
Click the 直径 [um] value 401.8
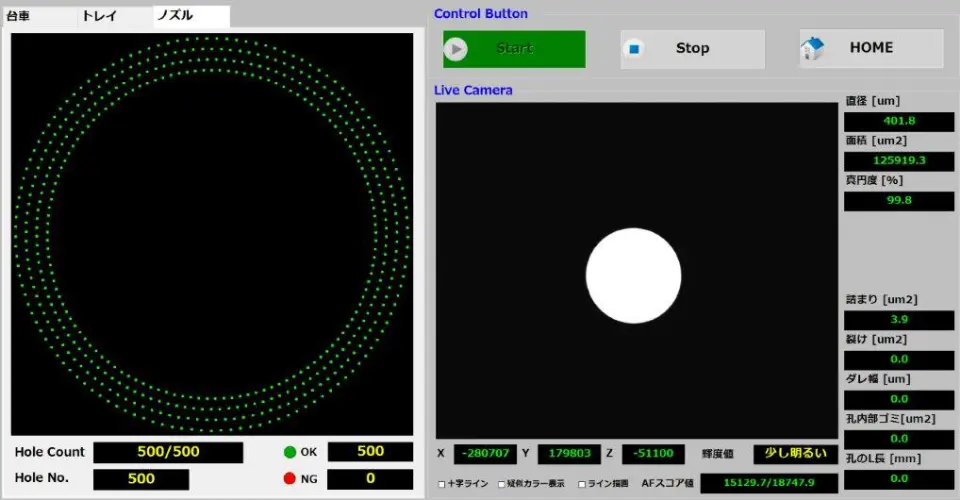899,121
